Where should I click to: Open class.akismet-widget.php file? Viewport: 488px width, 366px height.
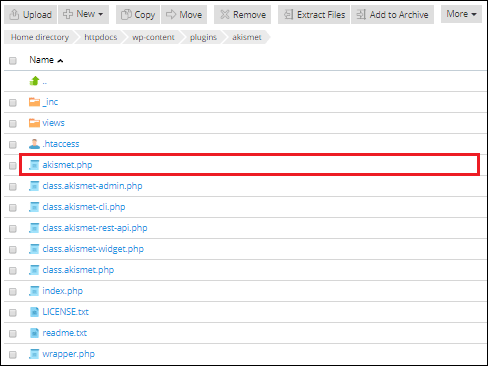click(x=93, y=249)
